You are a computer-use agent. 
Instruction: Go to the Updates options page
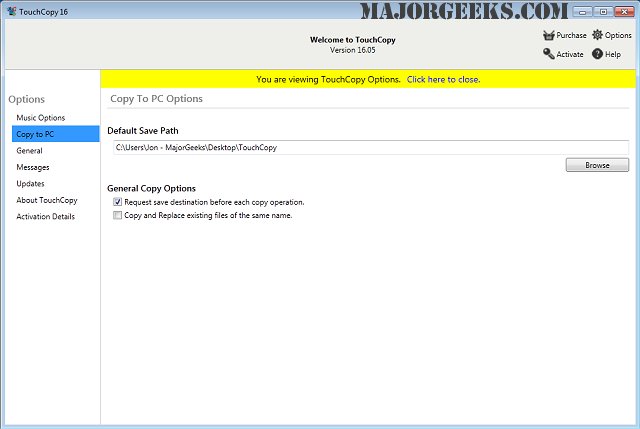(56, 184)
